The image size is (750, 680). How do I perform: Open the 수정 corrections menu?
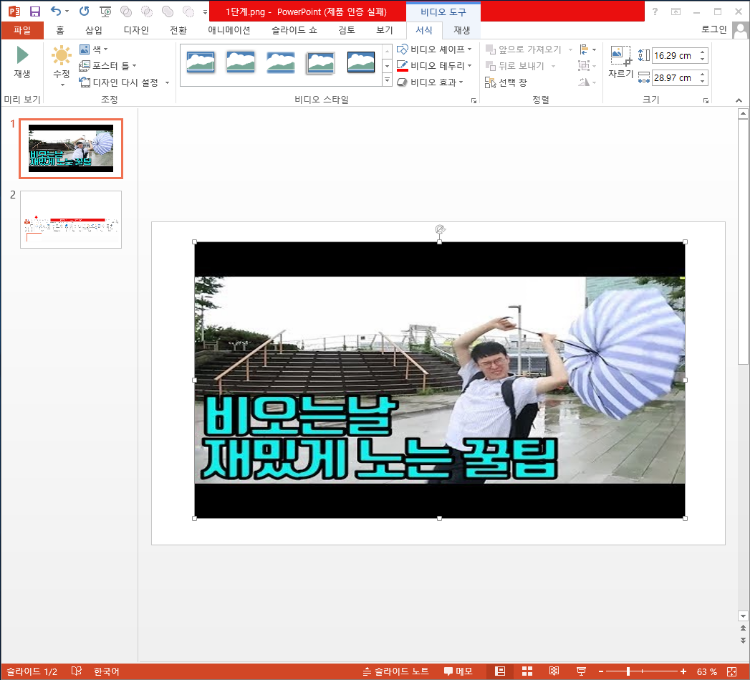(x=62, y=66)
